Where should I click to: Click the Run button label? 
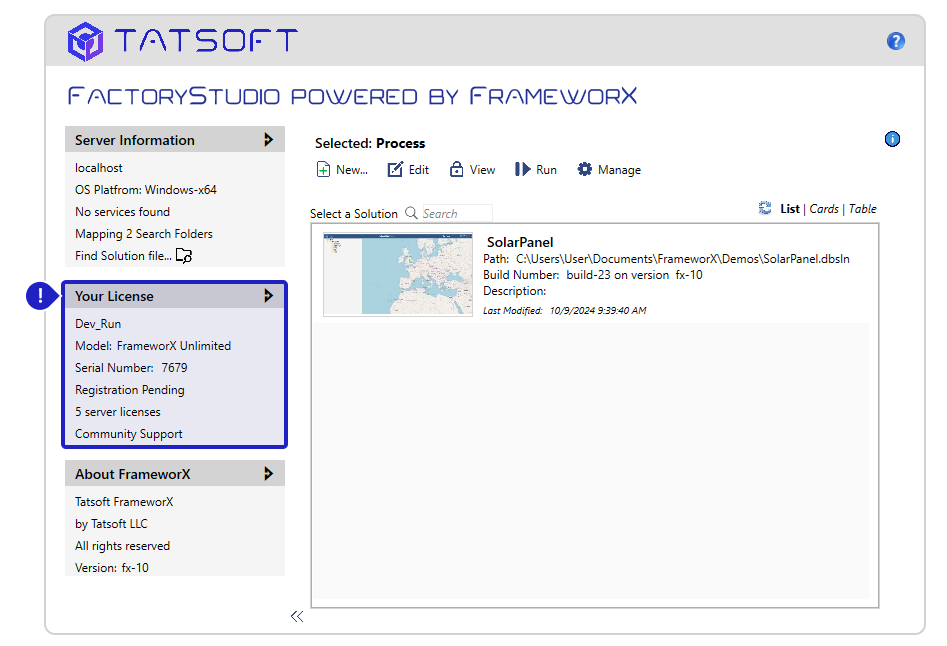547,170
